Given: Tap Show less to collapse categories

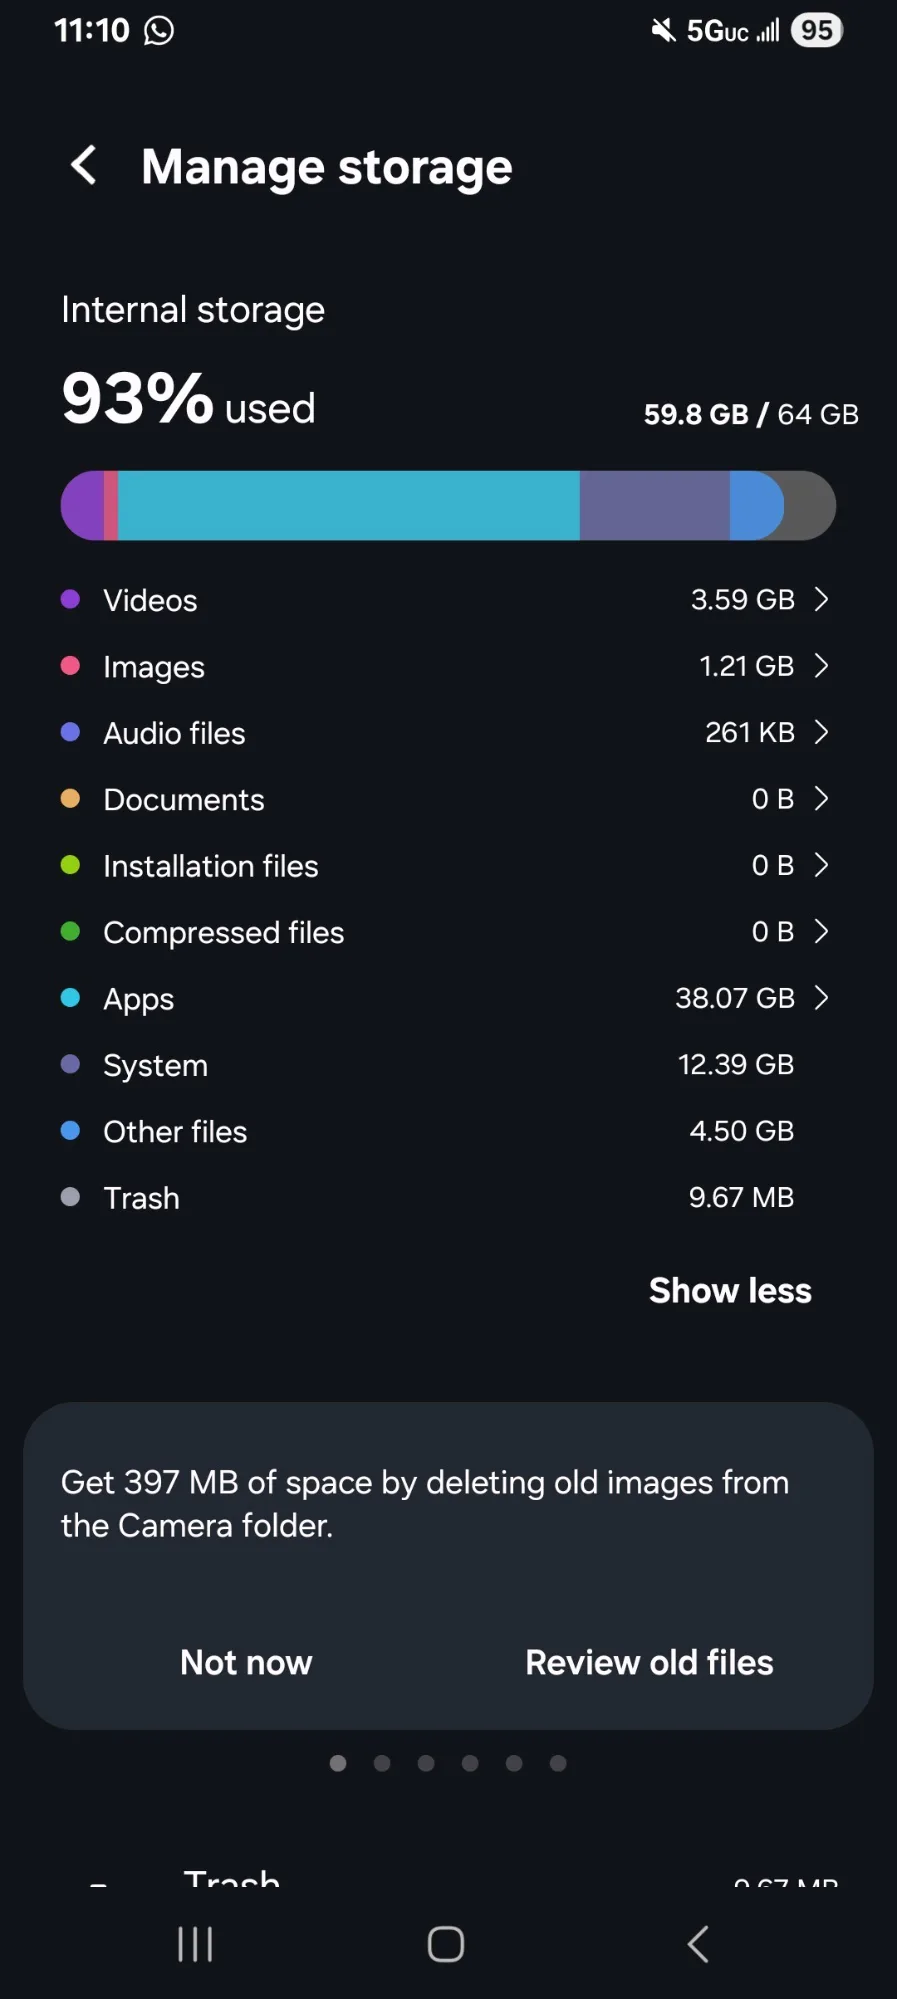Looking at the screenshot, I should [x=730, y=1291].
